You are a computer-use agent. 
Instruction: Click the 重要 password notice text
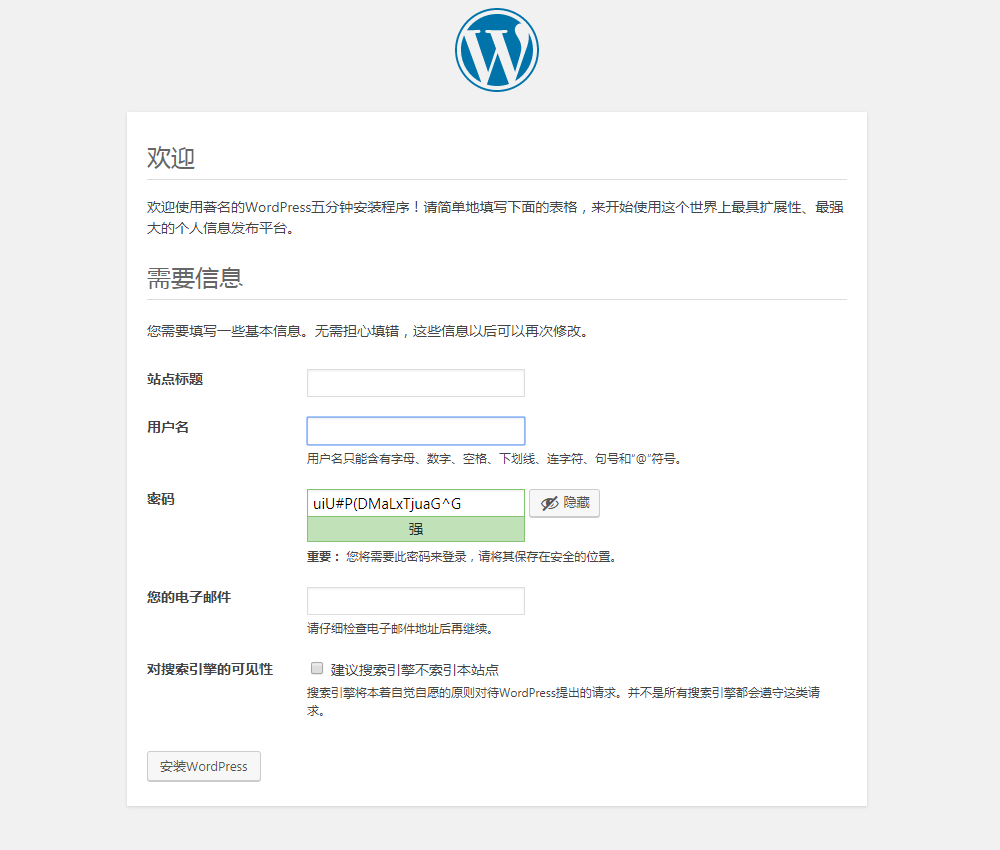[x=462, y=557]
